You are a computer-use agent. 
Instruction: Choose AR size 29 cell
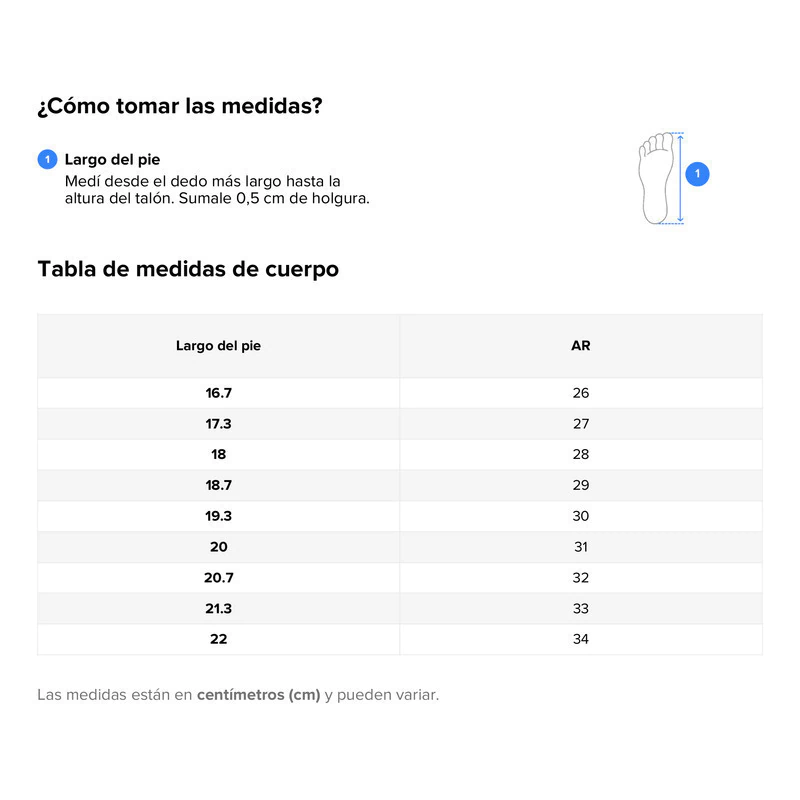tap(581, 485)
